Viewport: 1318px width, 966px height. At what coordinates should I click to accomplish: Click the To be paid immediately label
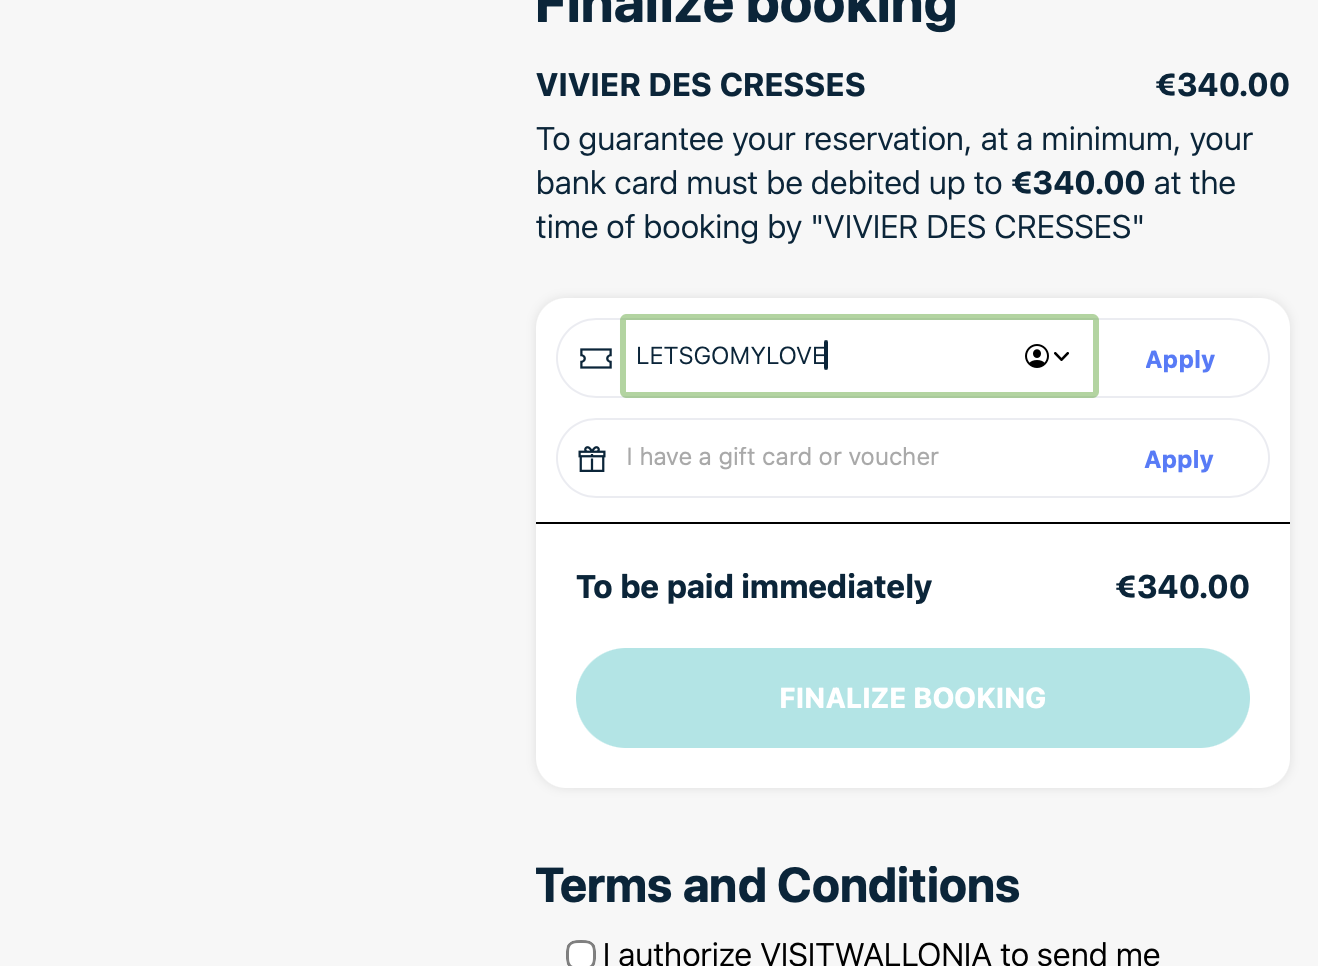753,587
